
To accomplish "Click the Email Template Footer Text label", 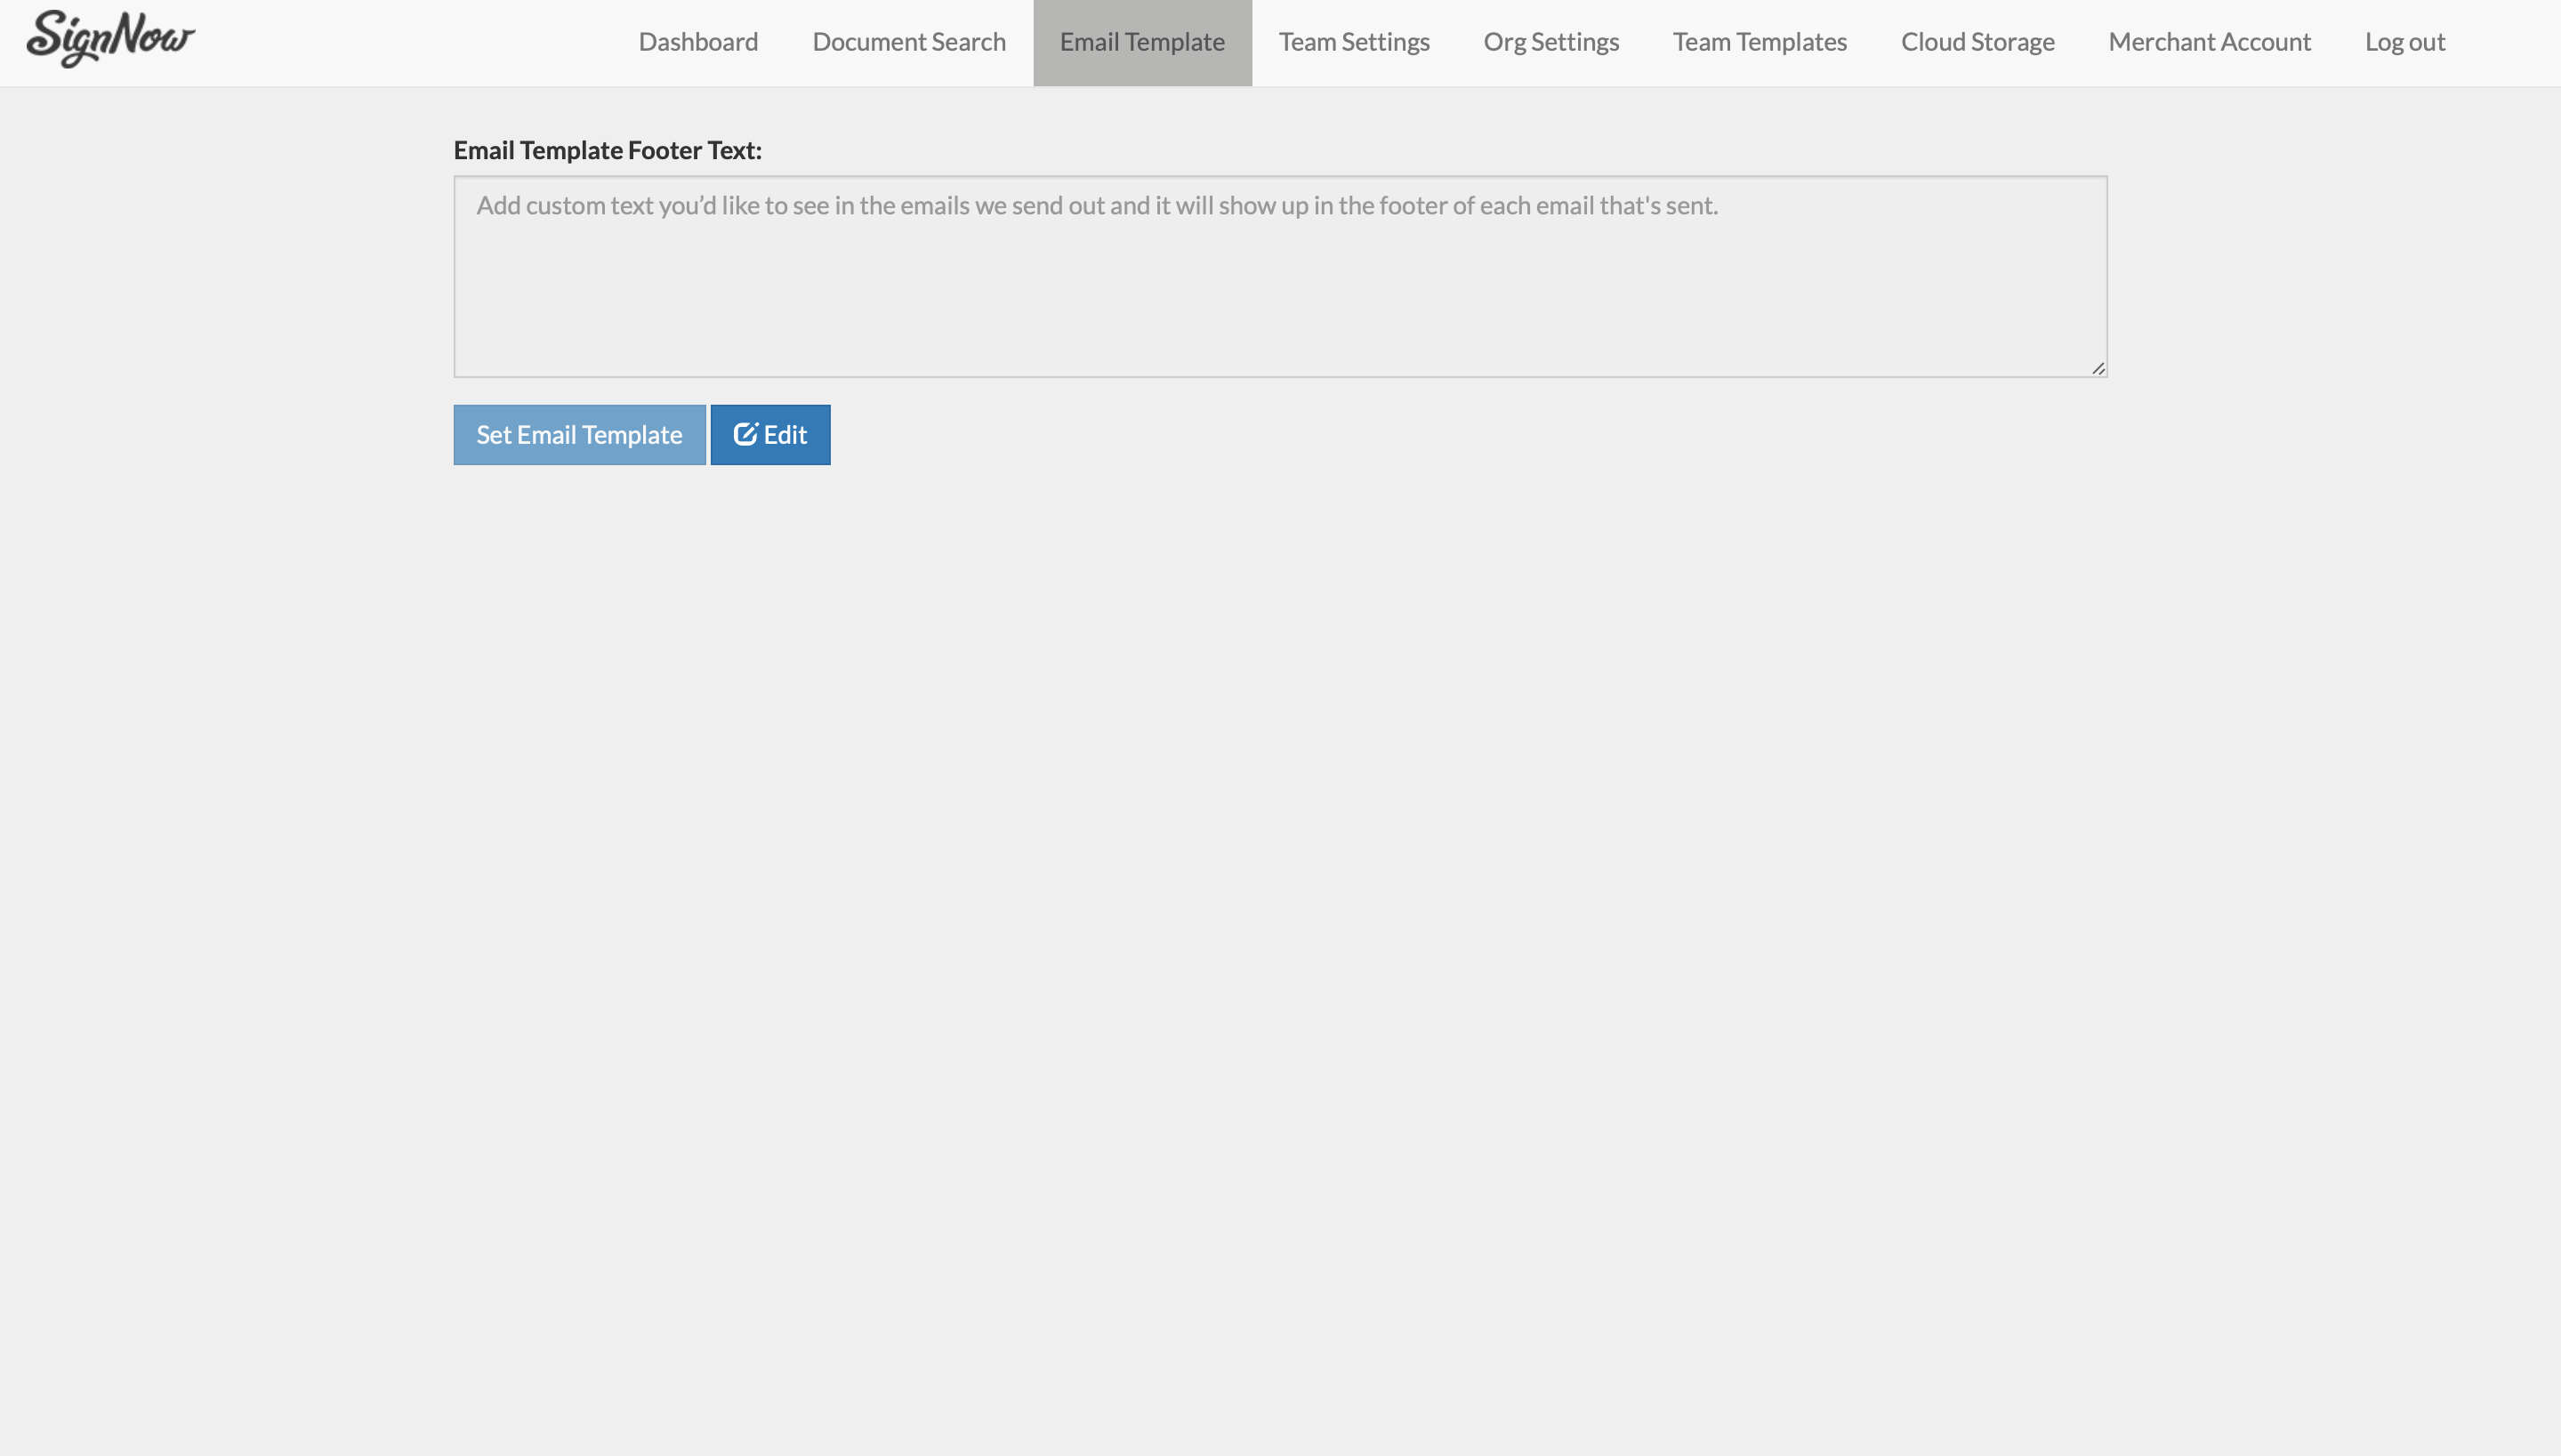I will click(x=607, y=150).
